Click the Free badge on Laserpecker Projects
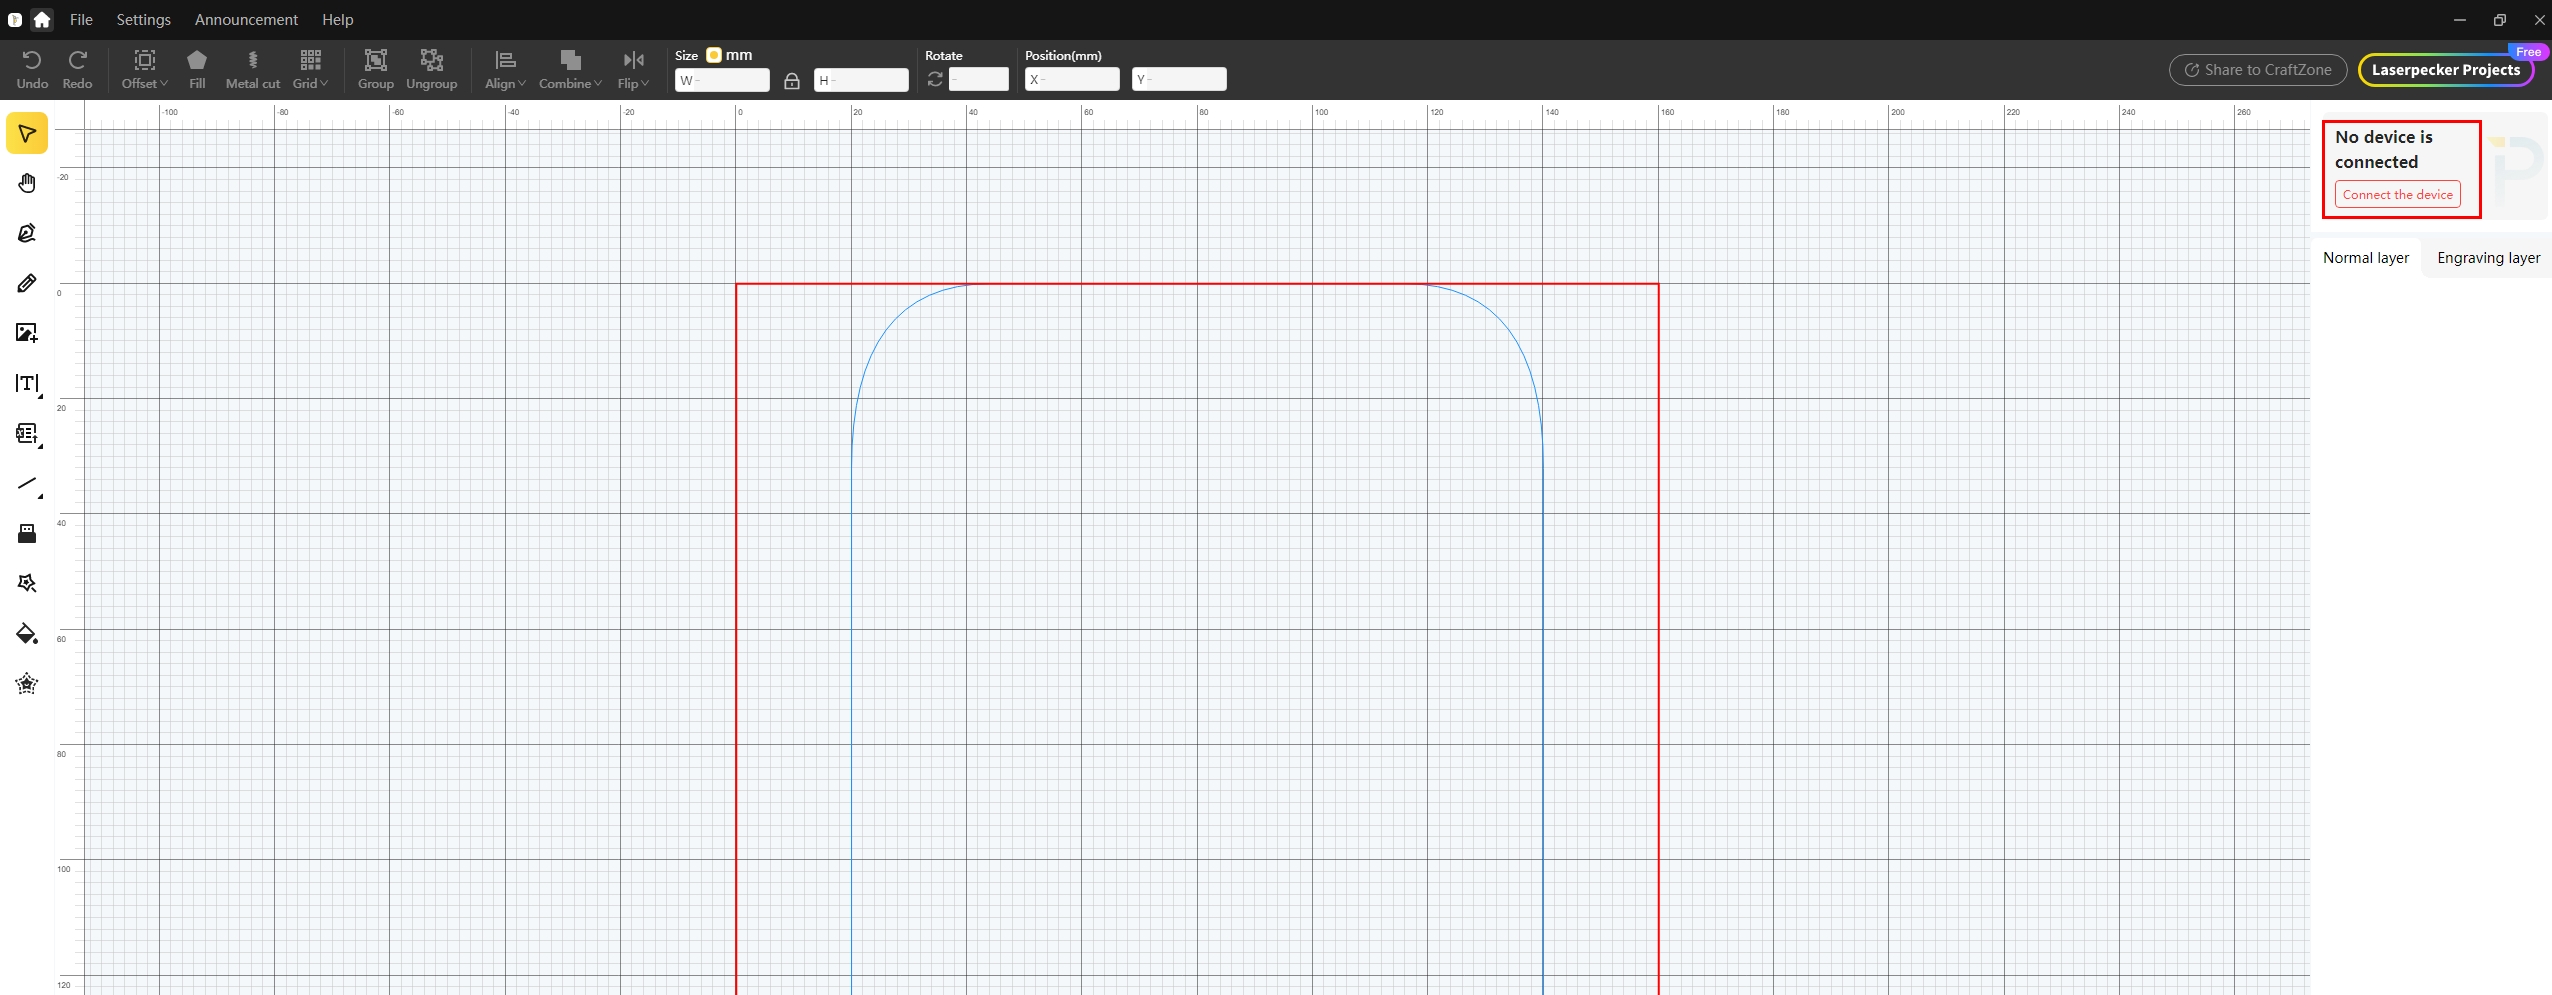 [x=2529, y=52]
